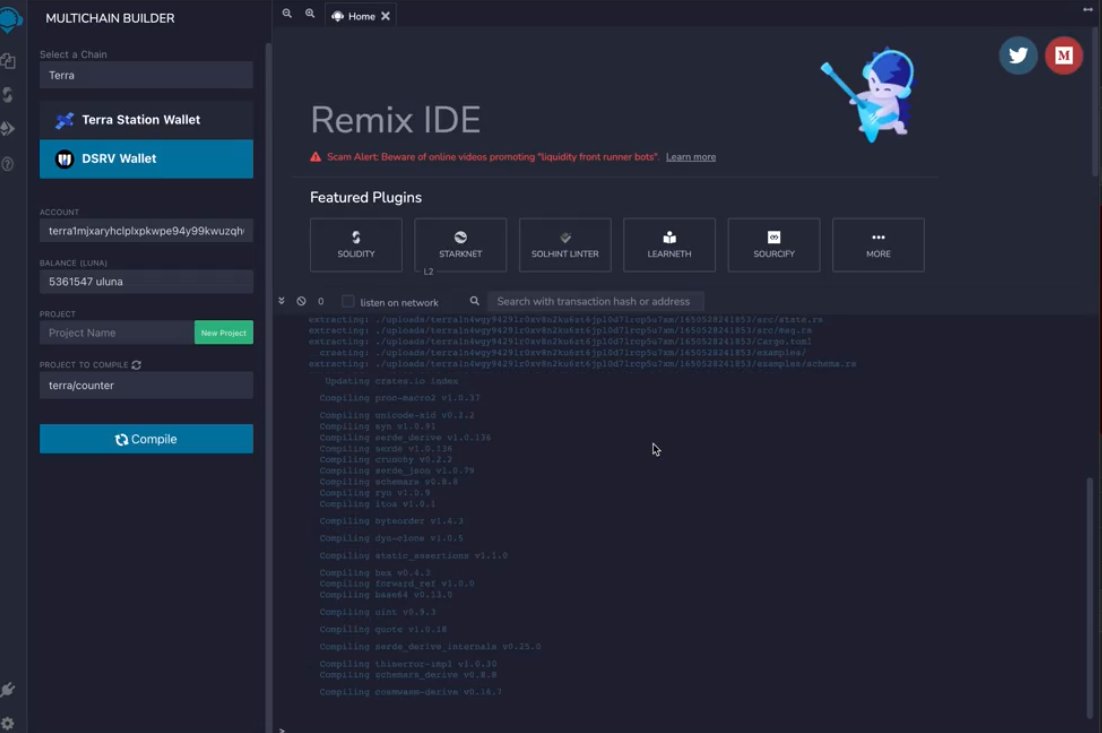1102x733 pixels.
Task: Open the Select a Chain dropdown
Action: 146,75
